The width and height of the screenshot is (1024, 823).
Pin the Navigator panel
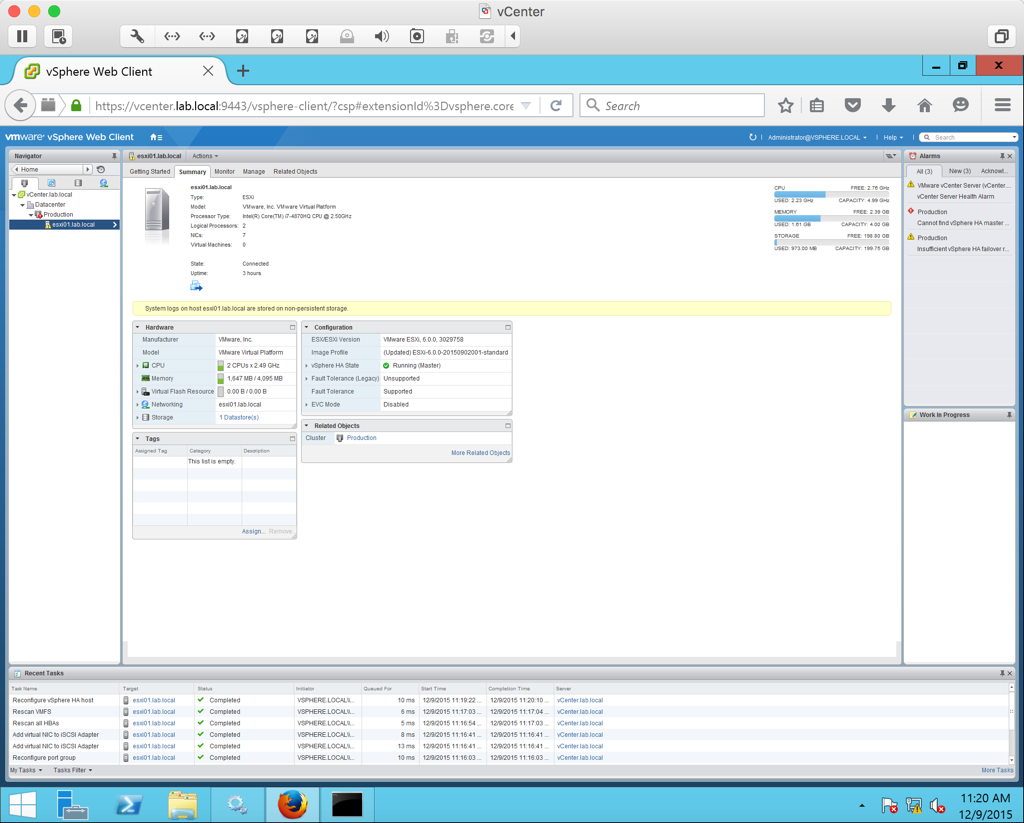tap(114, 156)
